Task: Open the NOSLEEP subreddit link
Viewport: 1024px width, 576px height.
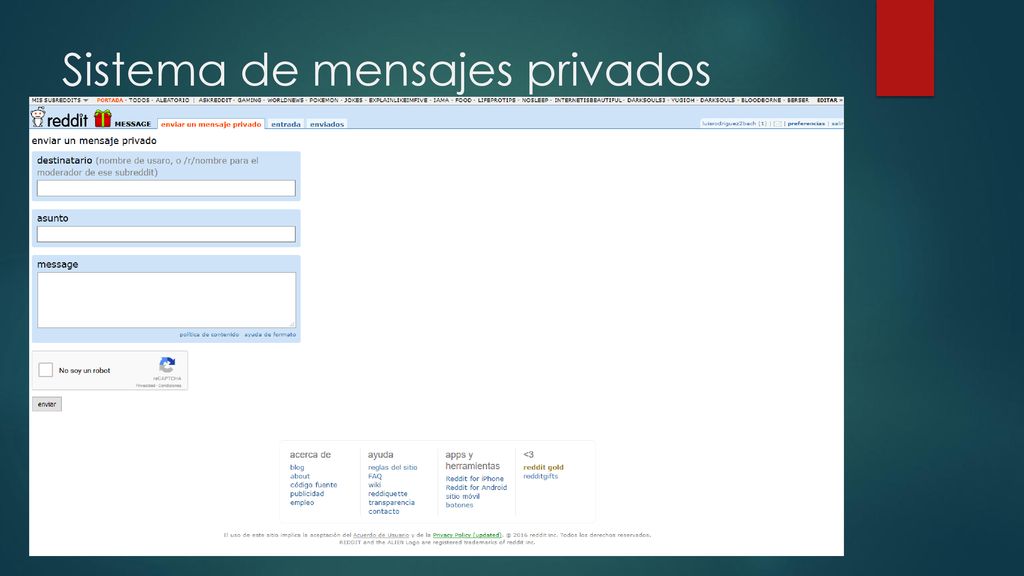Action: pyautogui.click(x=535, y=101)
